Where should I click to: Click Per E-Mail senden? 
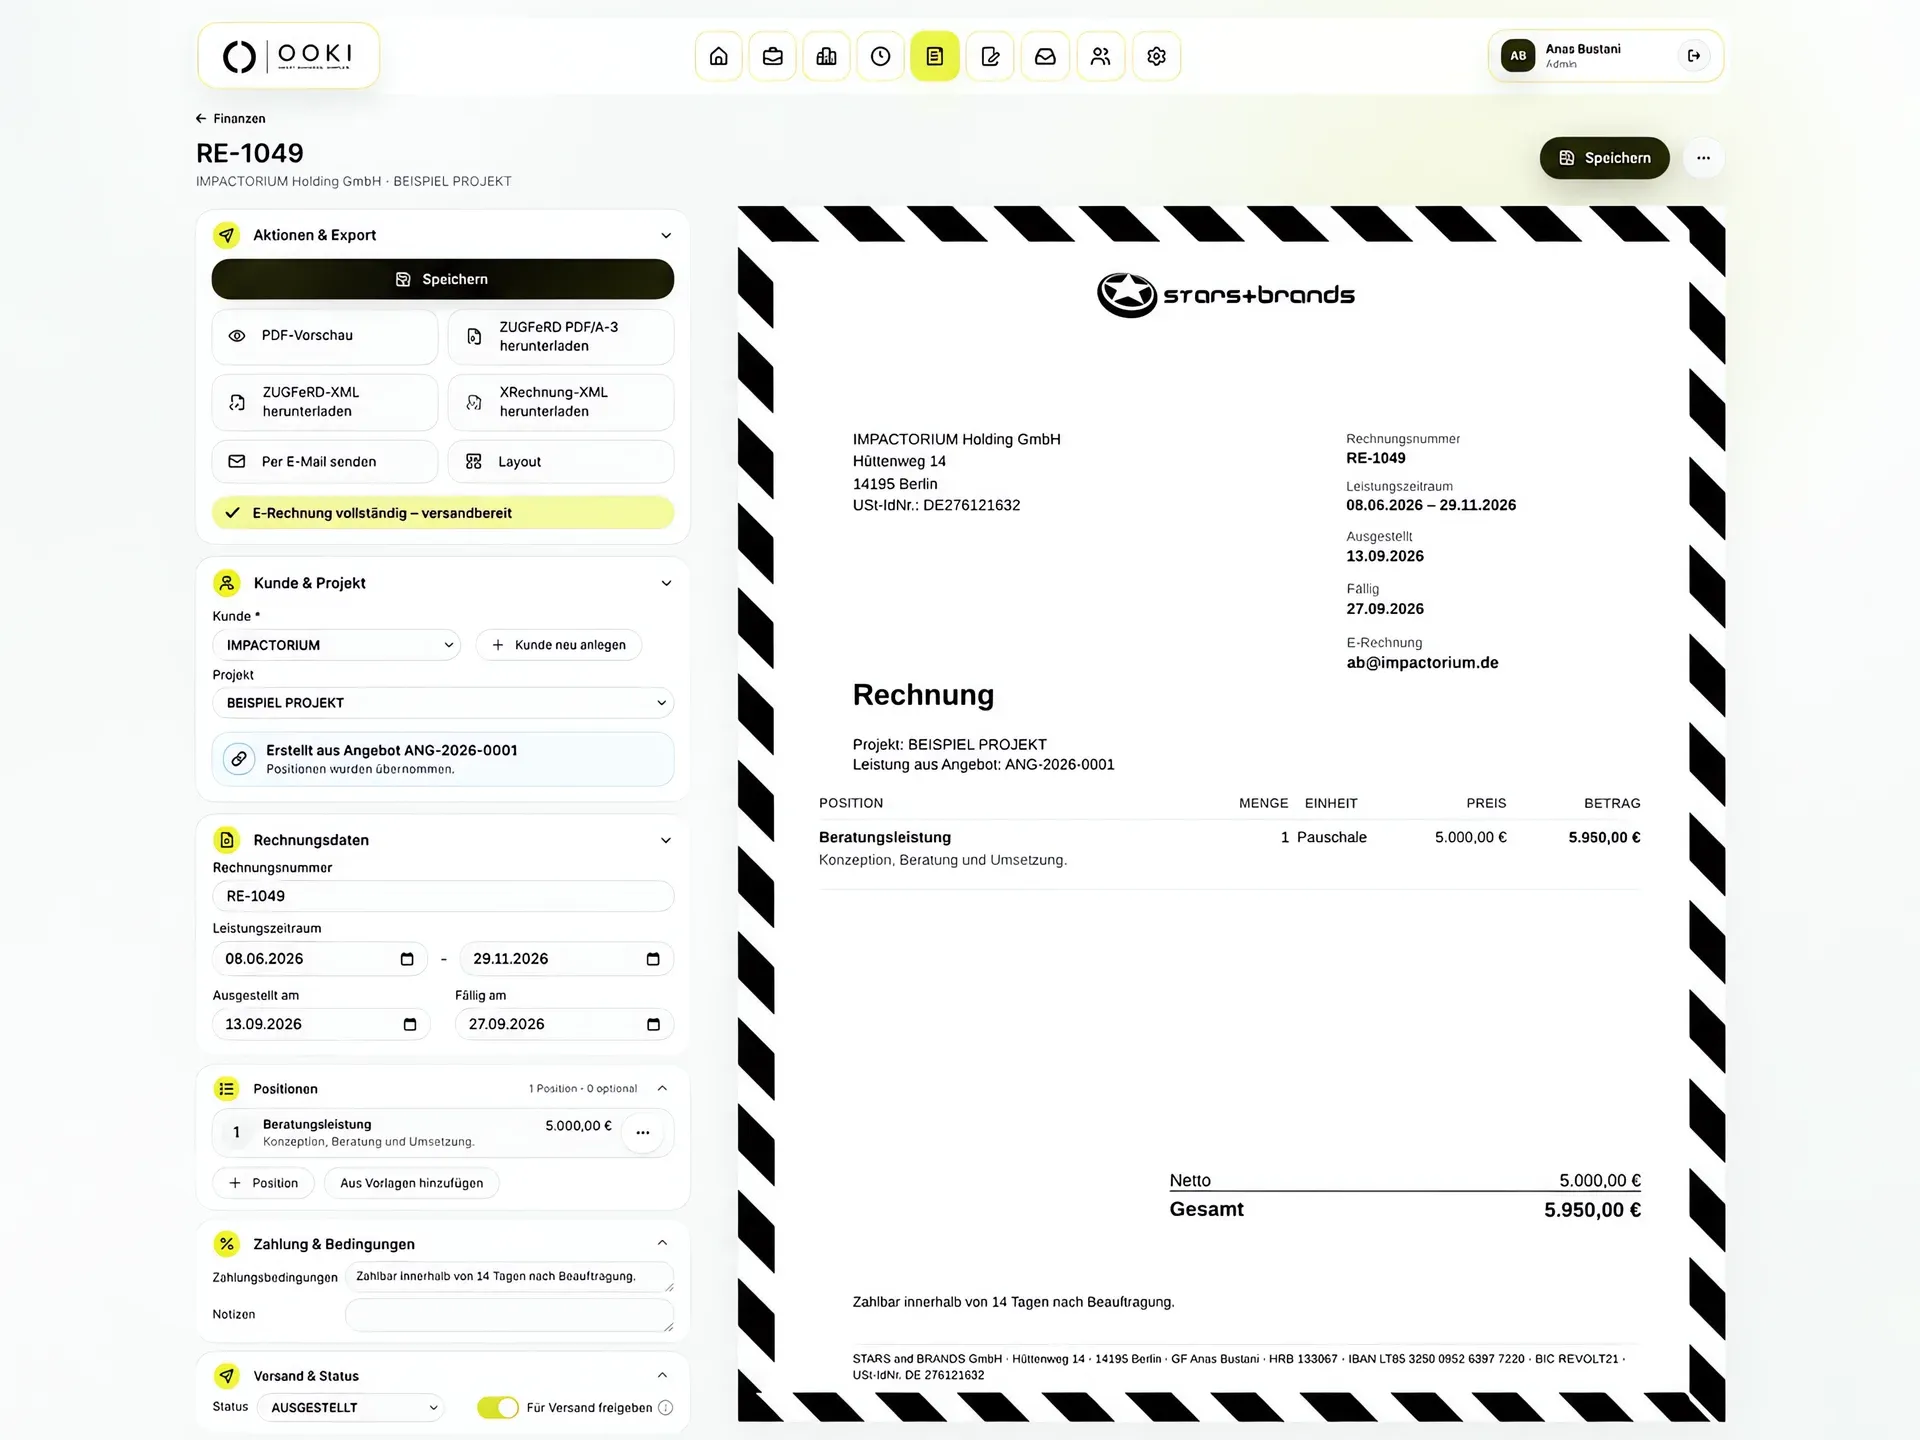pyautogui.click(x=325, y=462)
